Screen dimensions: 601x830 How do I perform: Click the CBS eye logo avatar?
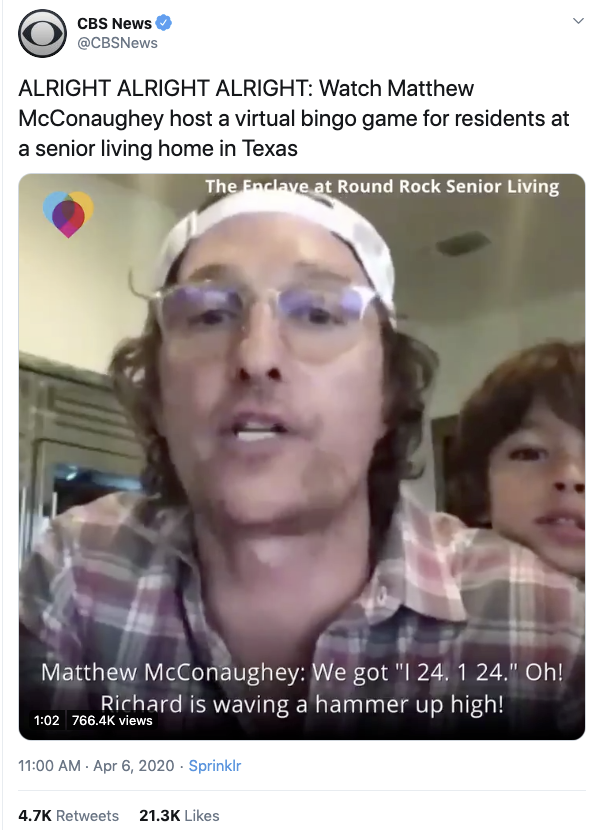click(x=42, y=33)
